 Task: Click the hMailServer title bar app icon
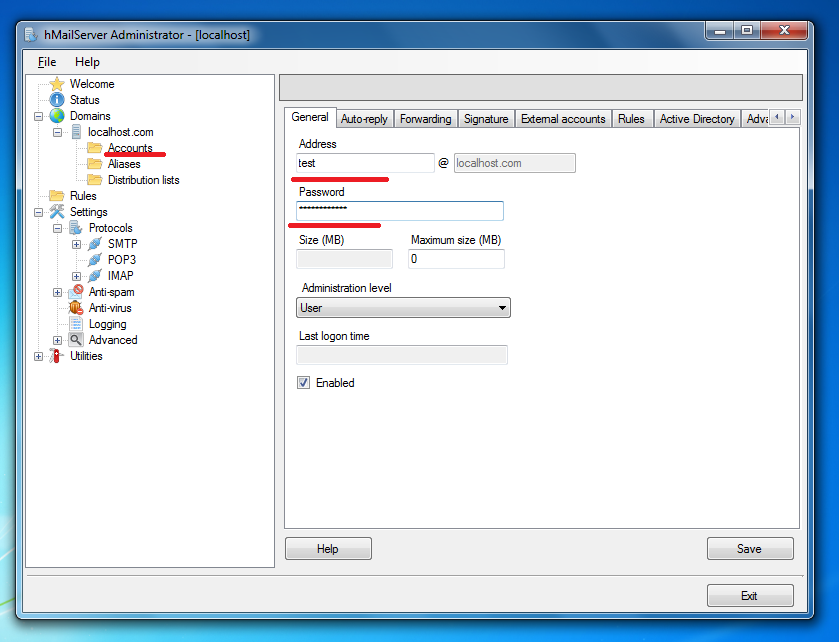point(31,35)
